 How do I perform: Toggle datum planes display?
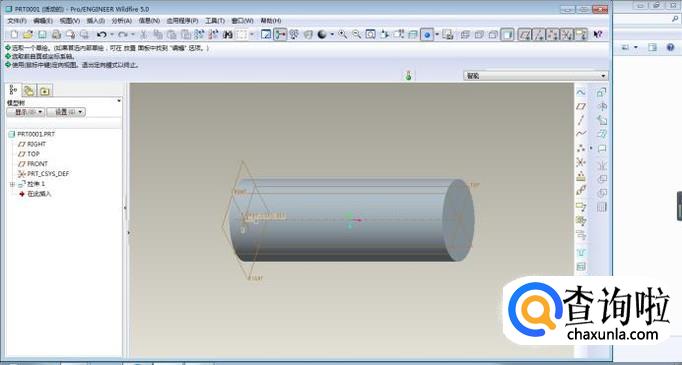[525, 34]
